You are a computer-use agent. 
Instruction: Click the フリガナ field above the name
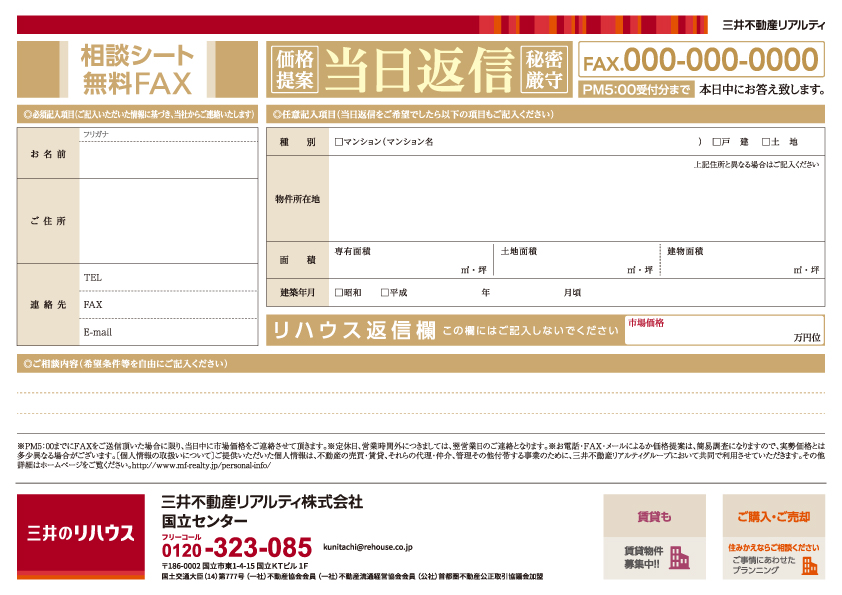[169, 135]
